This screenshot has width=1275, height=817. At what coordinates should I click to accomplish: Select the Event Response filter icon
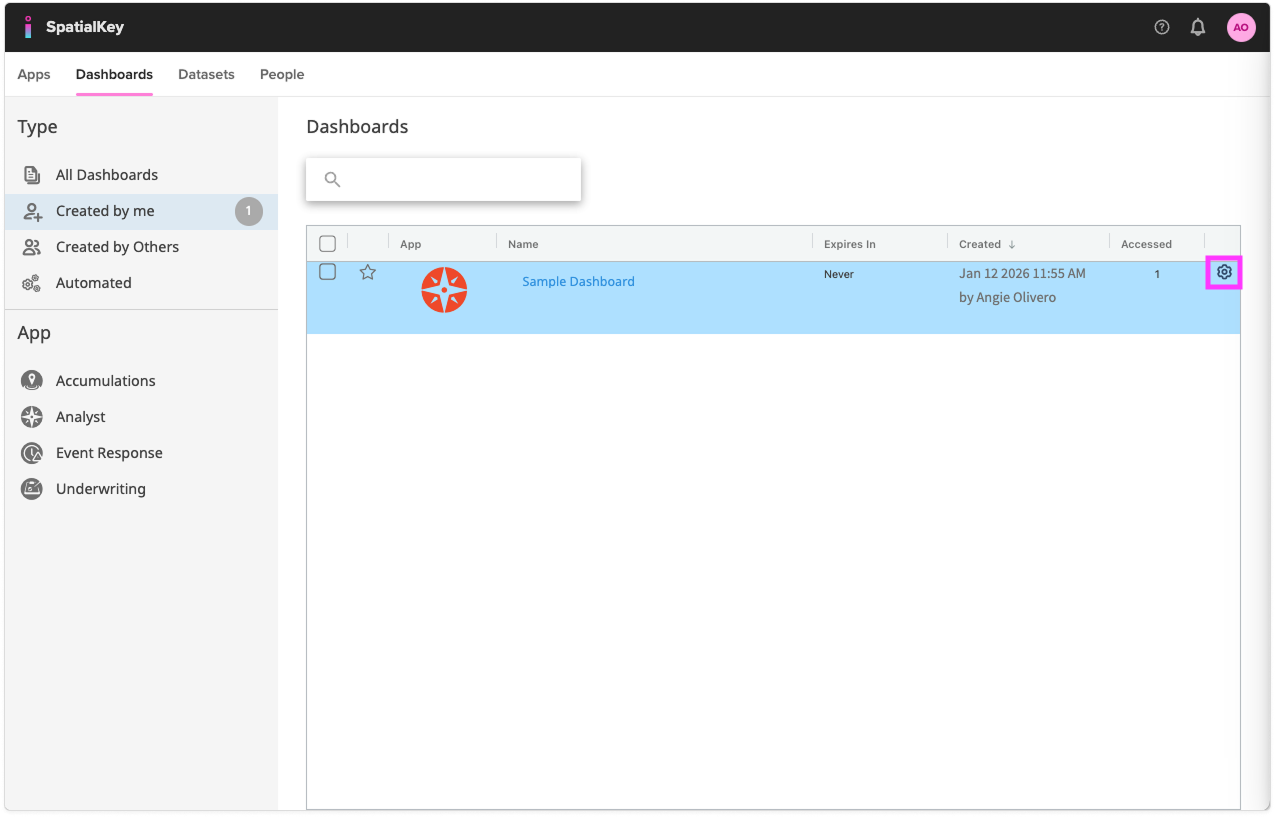point(31,452)
